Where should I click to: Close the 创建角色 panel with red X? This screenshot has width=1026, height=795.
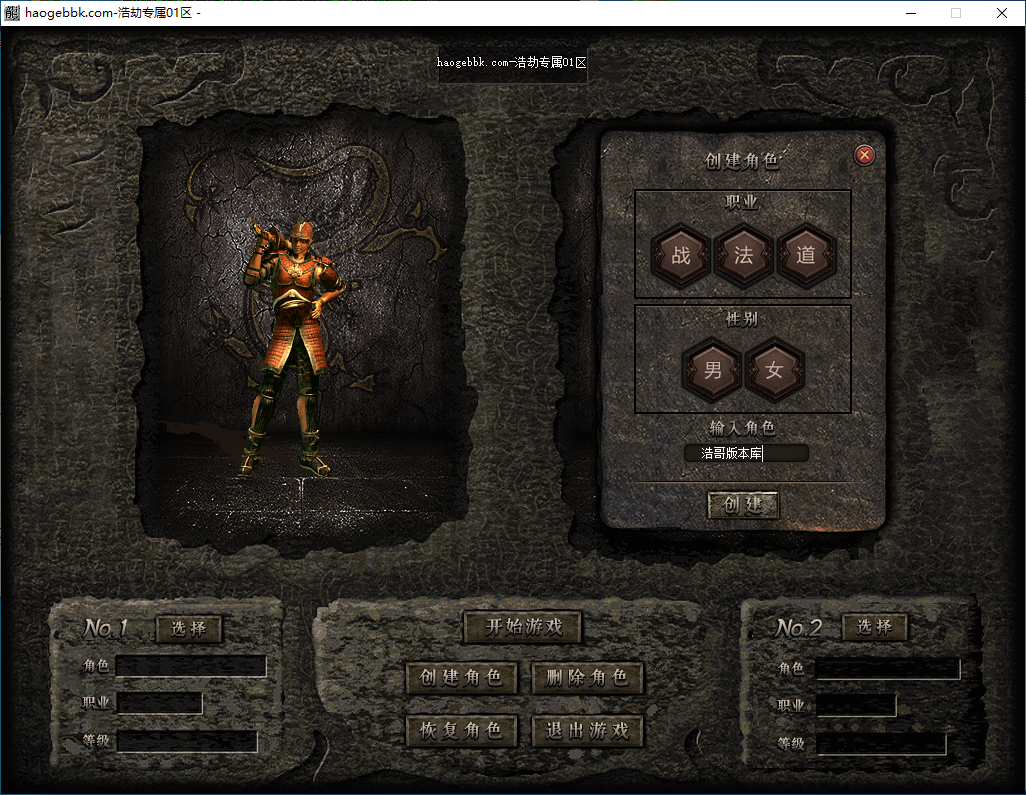[864, 155]
